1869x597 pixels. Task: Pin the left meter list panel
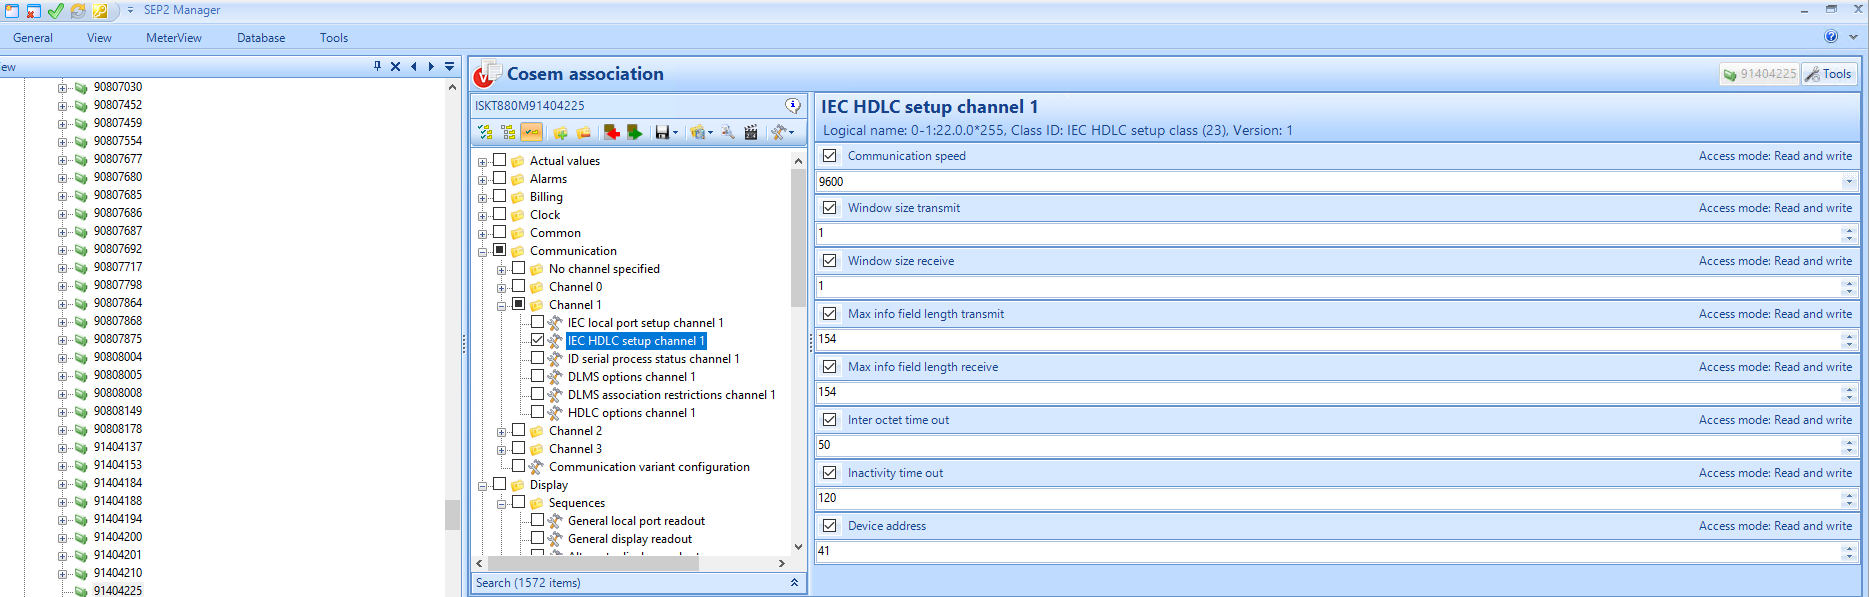coord(377,67)
